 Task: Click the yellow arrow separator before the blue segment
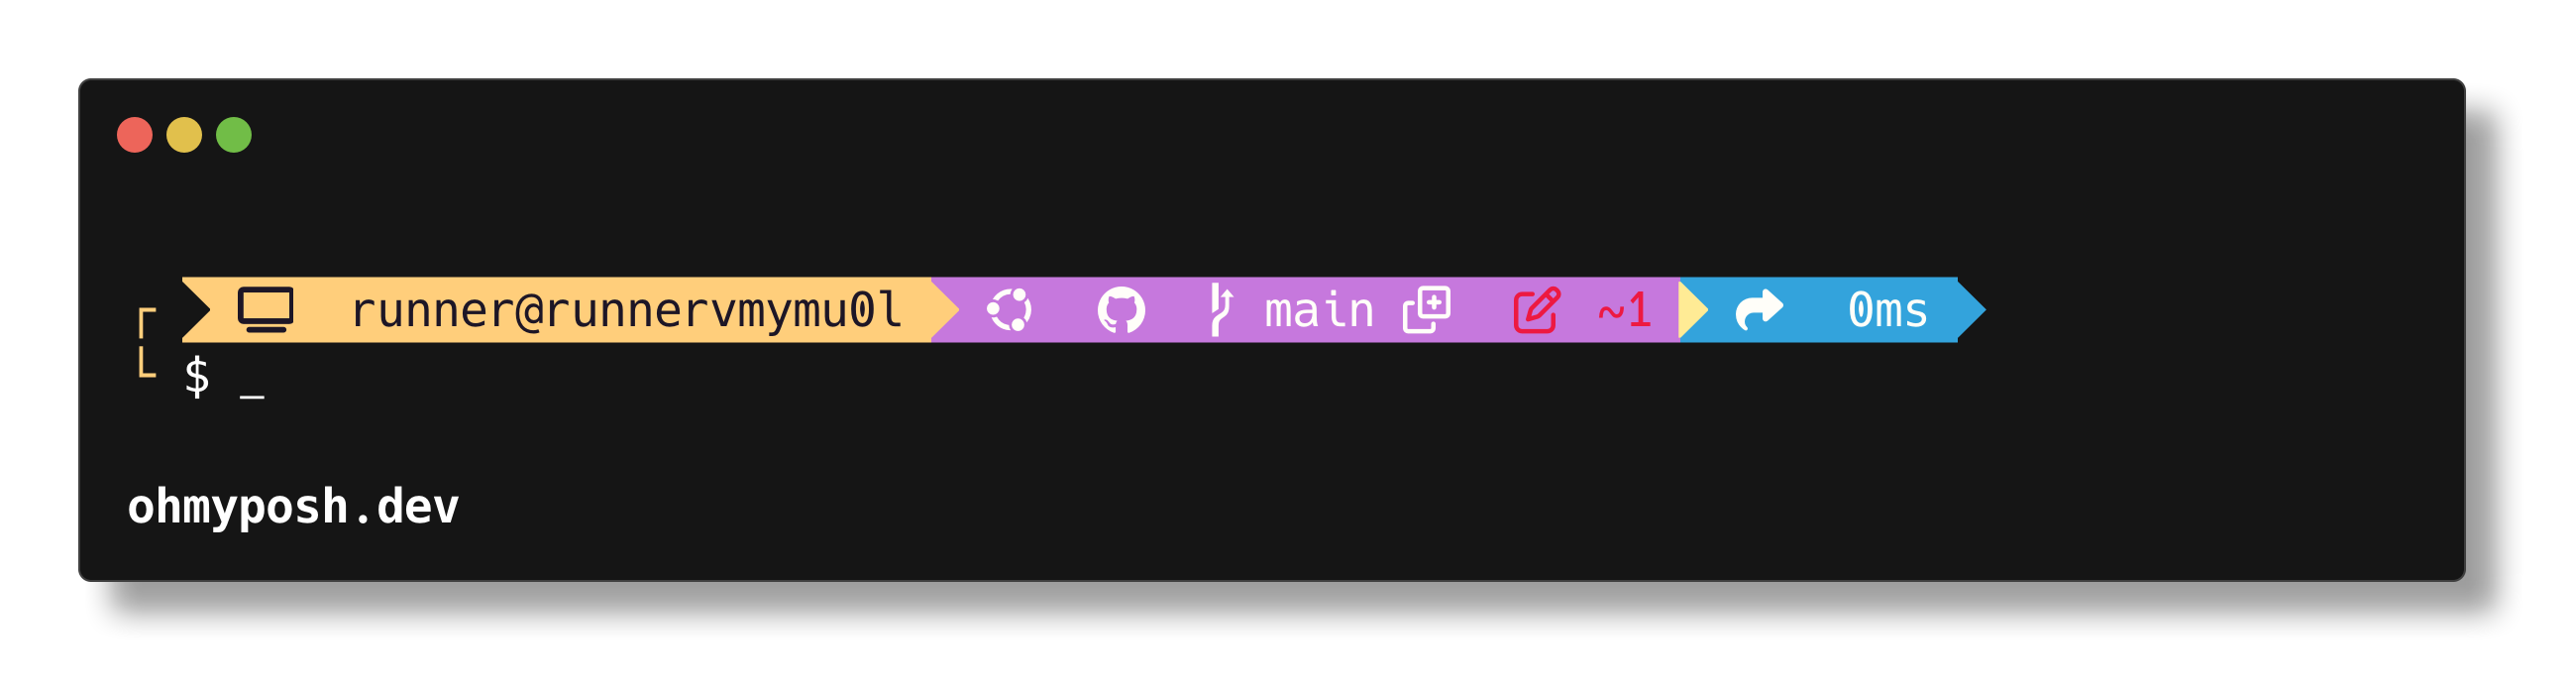pyautogui.click(x=1693, y=310)
